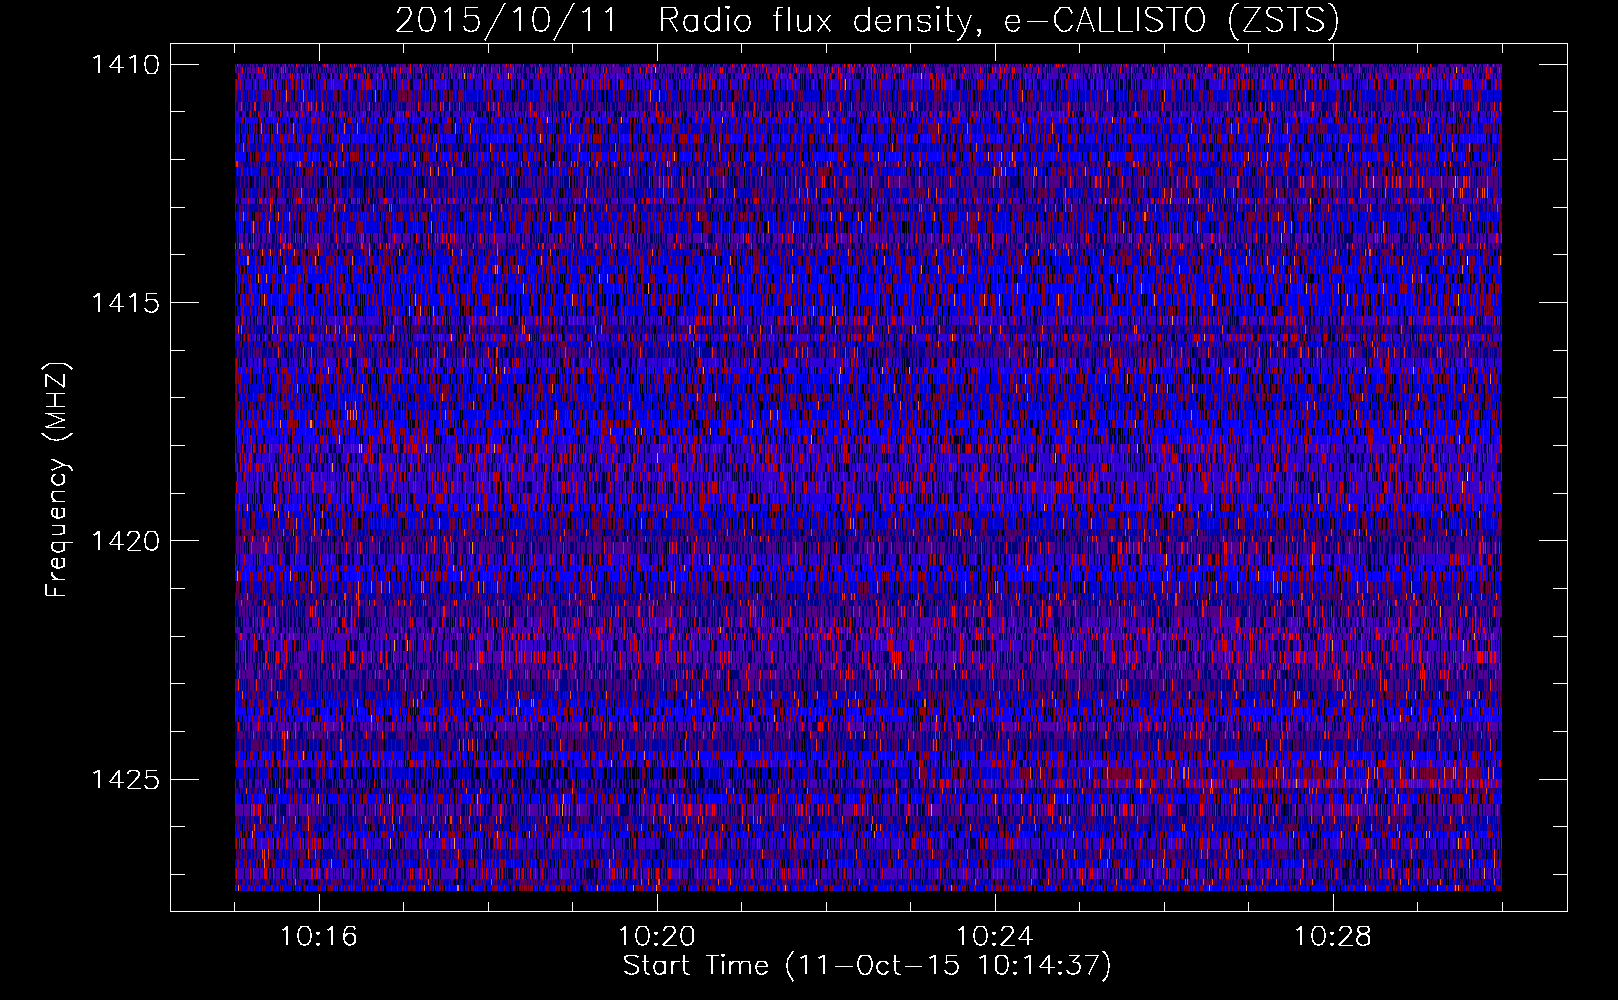
Task: Click the plot title "2015/10/11 Radio flux density, e-CALLISTO (ZSTS)"
Action: point(867,20)
